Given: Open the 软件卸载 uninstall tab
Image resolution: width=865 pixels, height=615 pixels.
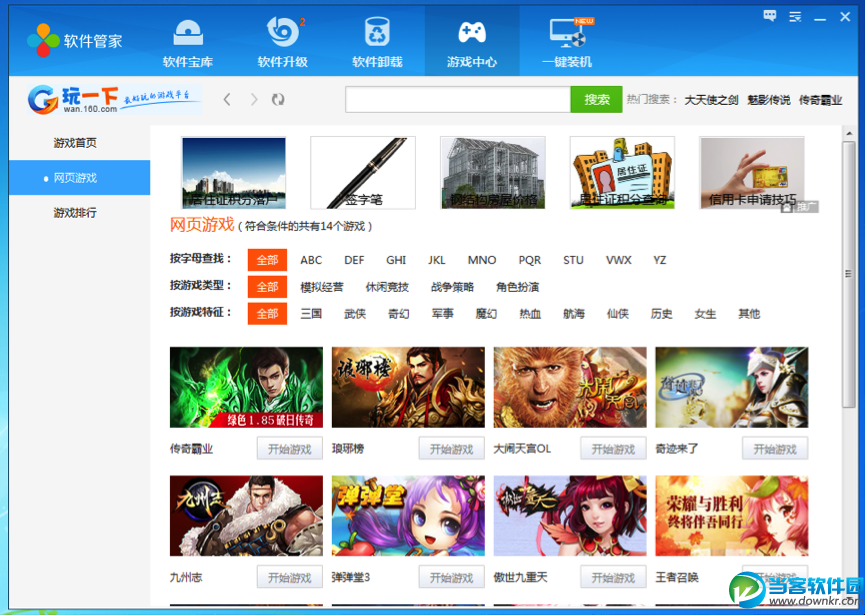Looking at the screenshot, I should click(377, 42).
